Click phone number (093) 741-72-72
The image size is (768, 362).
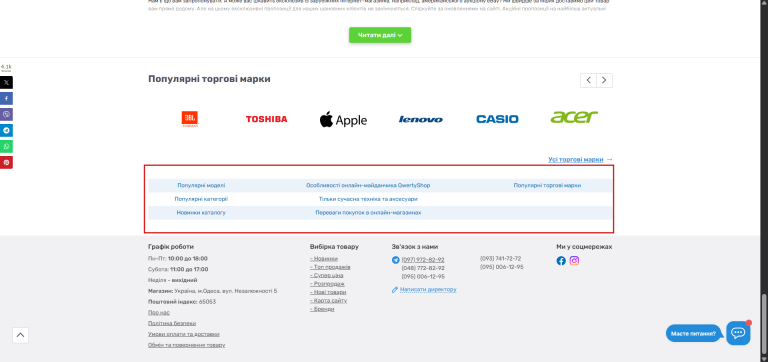click(501, 259)
